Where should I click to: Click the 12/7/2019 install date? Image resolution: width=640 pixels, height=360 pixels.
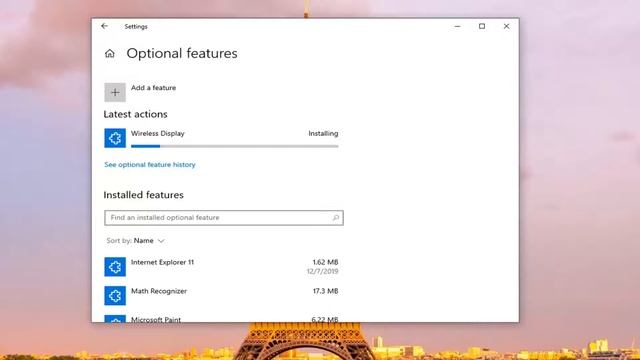click(322, 271)
